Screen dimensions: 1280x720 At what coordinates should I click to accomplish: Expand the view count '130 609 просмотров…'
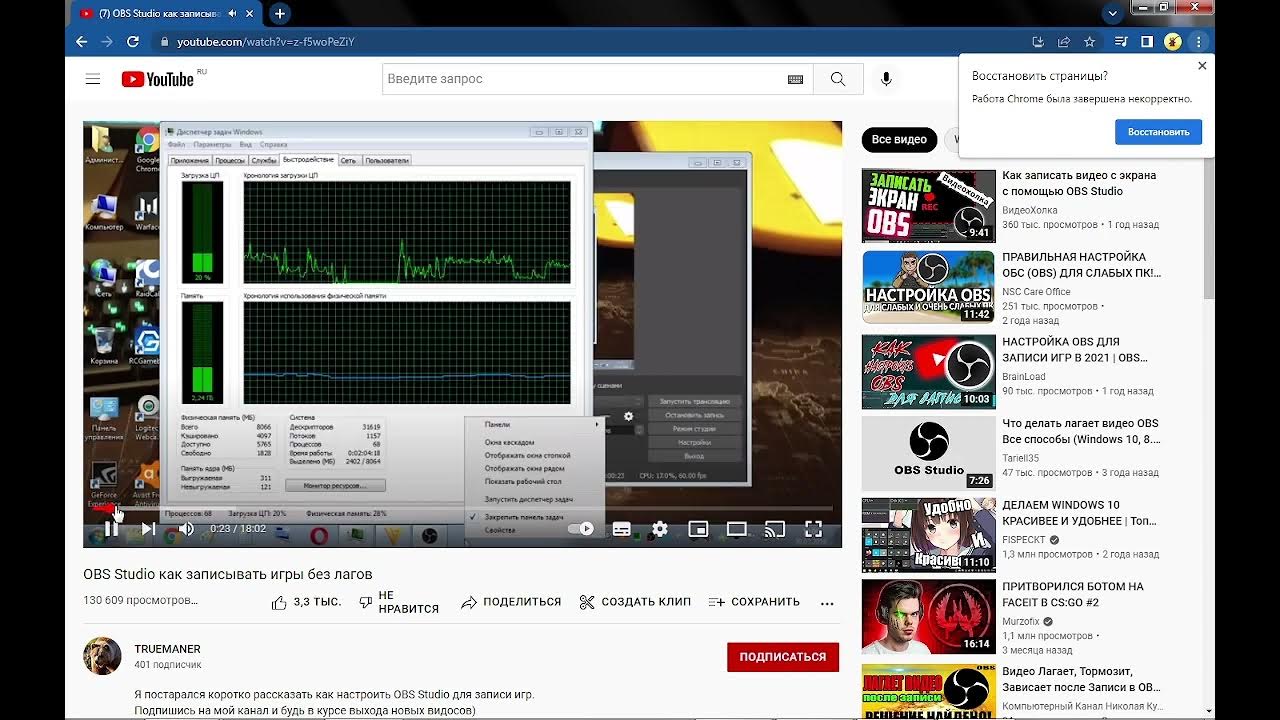(x=141, y=600)
